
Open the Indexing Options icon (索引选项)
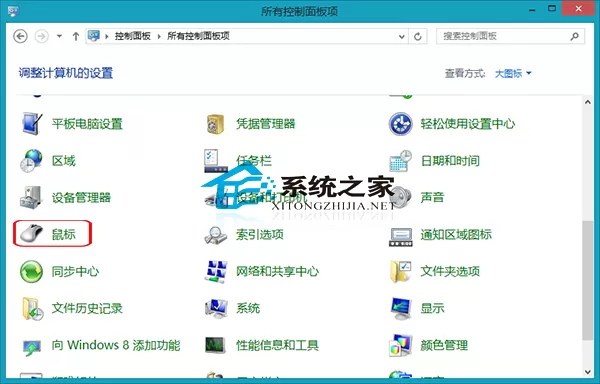coord(215,235)
